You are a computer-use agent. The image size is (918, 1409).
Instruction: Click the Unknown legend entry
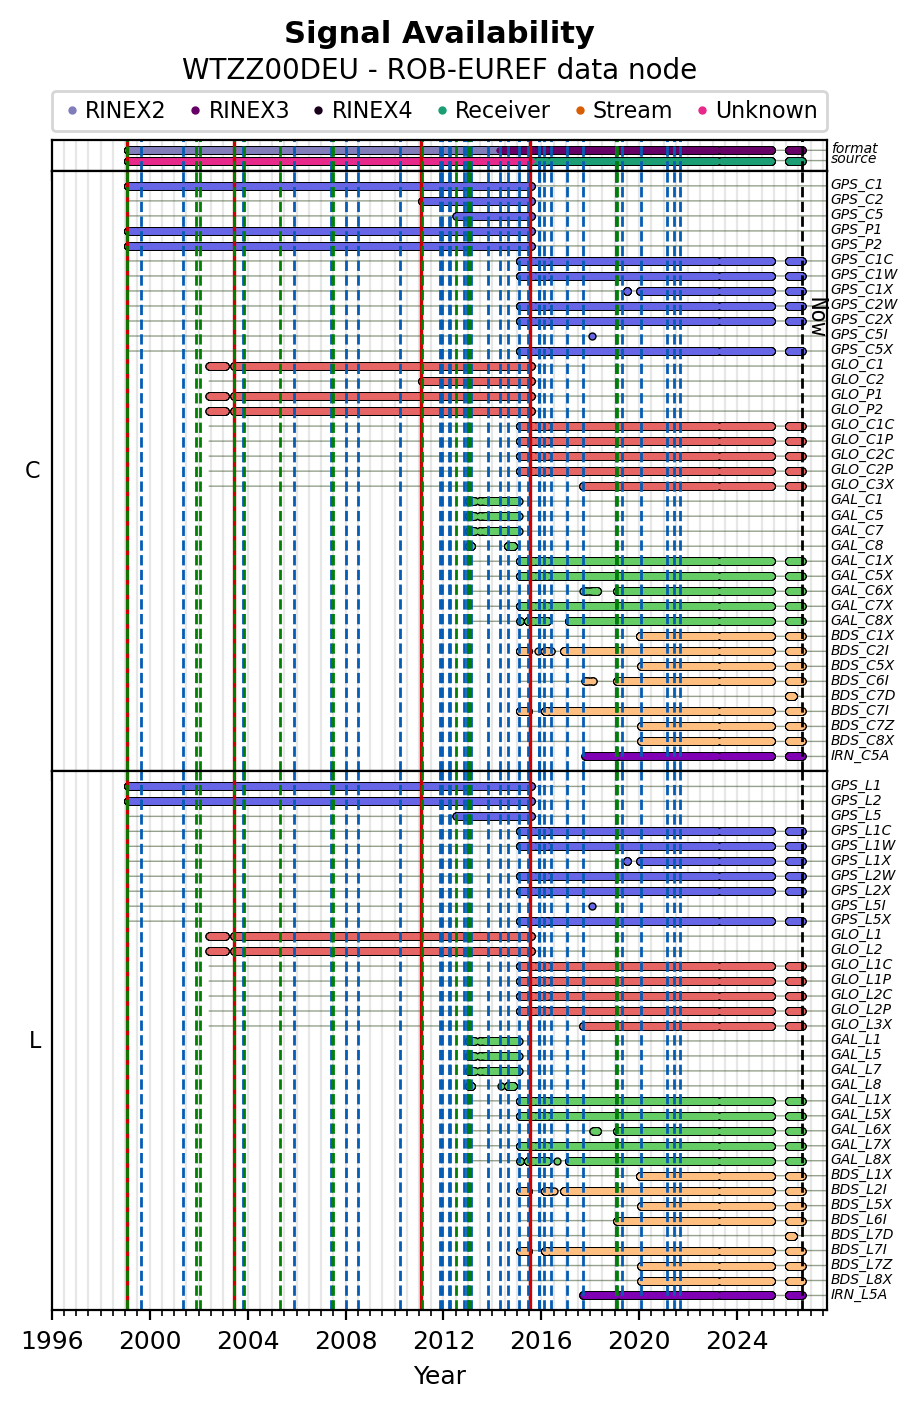click(x=758, y=111)
